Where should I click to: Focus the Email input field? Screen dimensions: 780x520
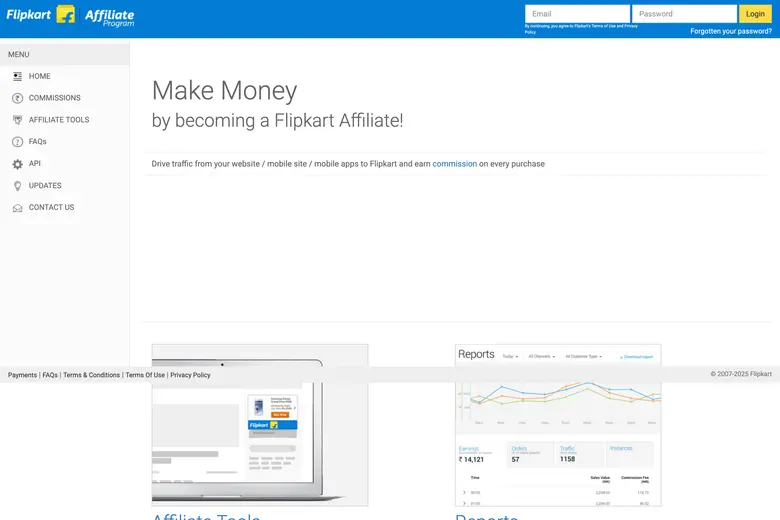577,14
